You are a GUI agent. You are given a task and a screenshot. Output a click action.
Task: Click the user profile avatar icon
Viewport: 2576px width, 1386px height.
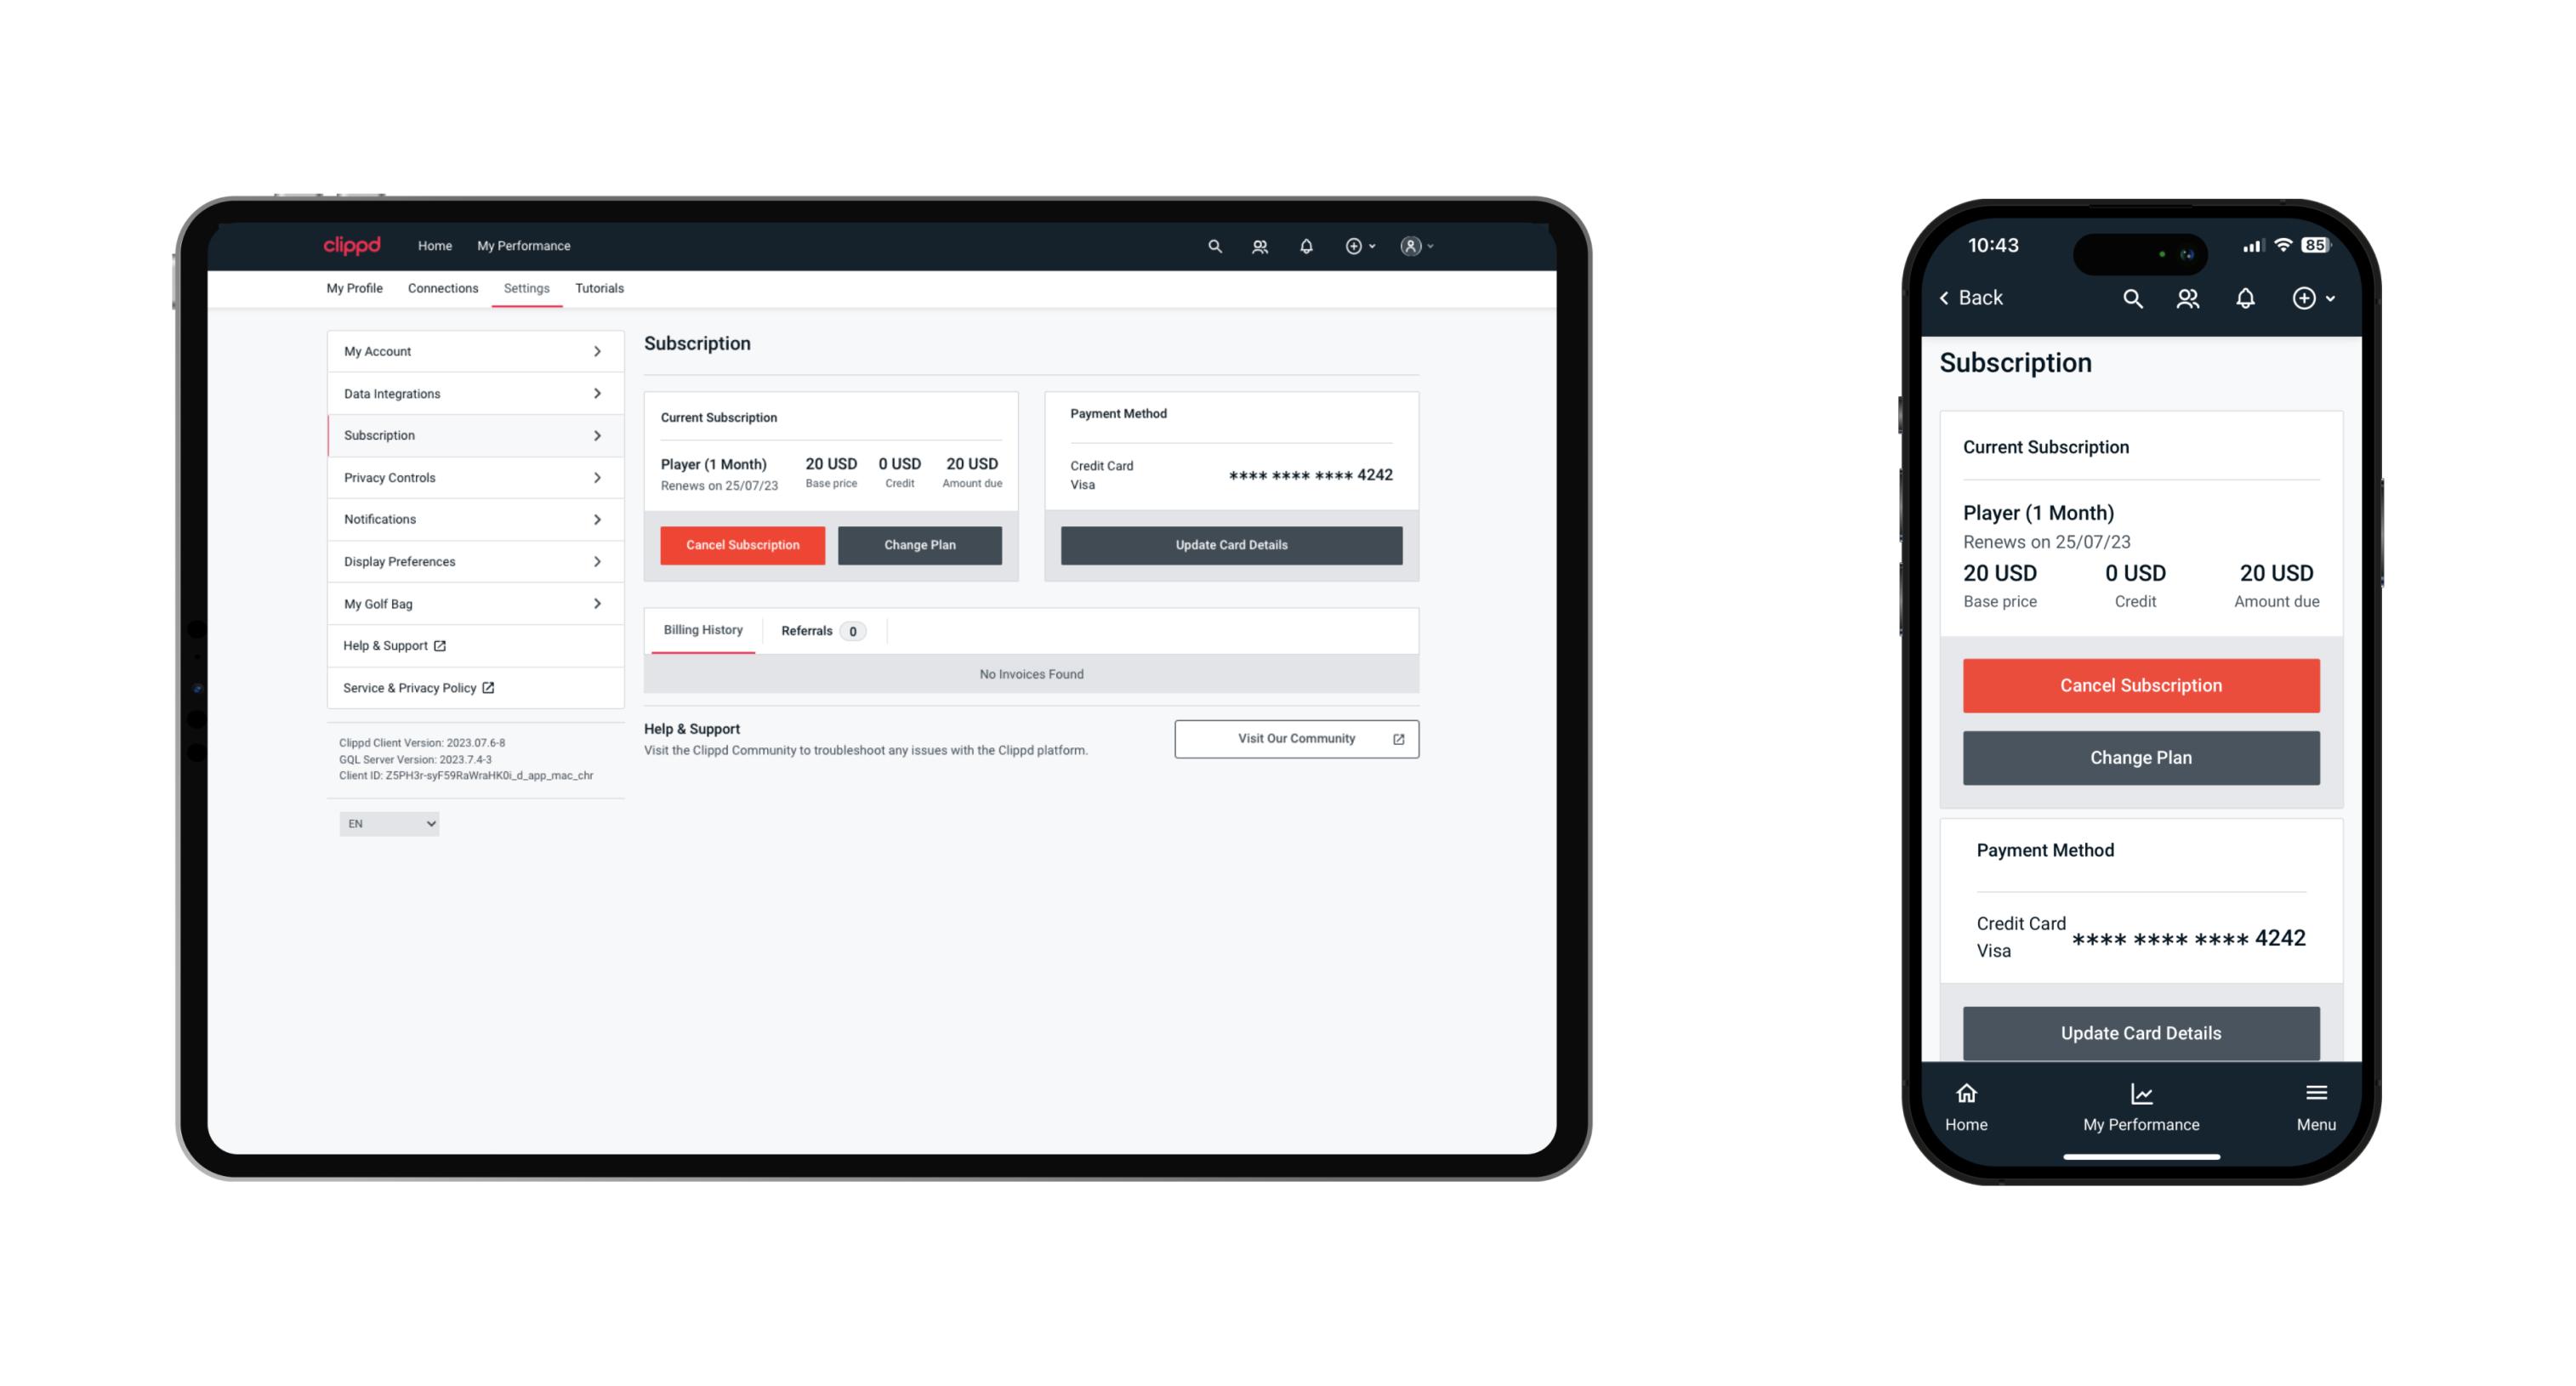click(1408, 246)
